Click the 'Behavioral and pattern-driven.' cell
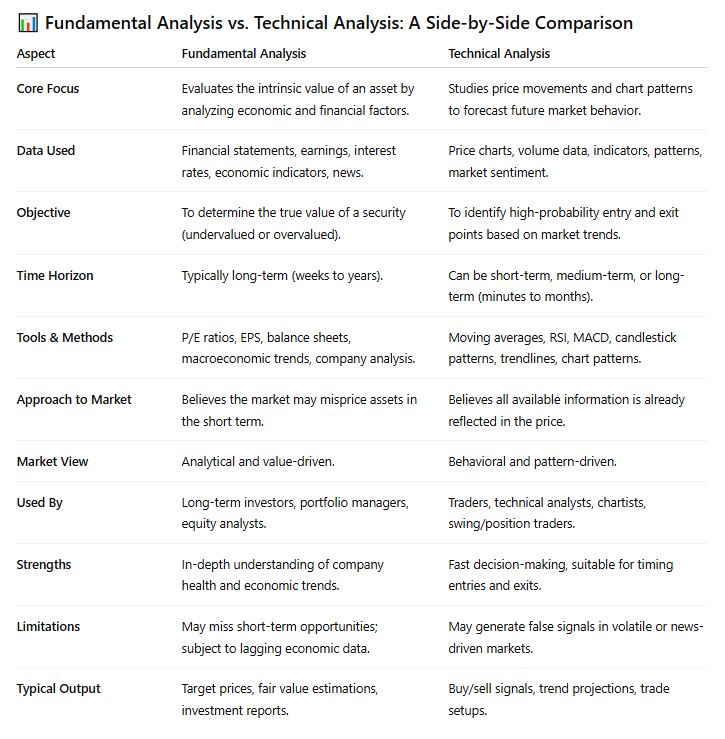Screen dimensions: 725x739 point(532,461)
